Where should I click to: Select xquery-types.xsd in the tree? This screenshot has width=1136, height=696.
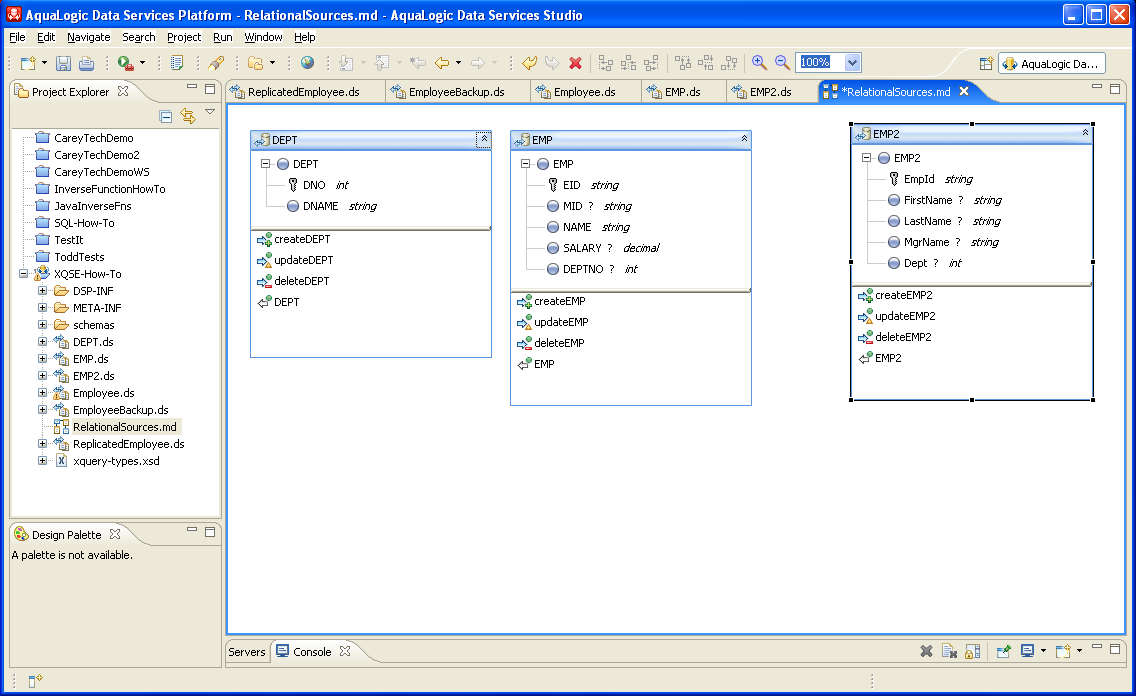116,461
